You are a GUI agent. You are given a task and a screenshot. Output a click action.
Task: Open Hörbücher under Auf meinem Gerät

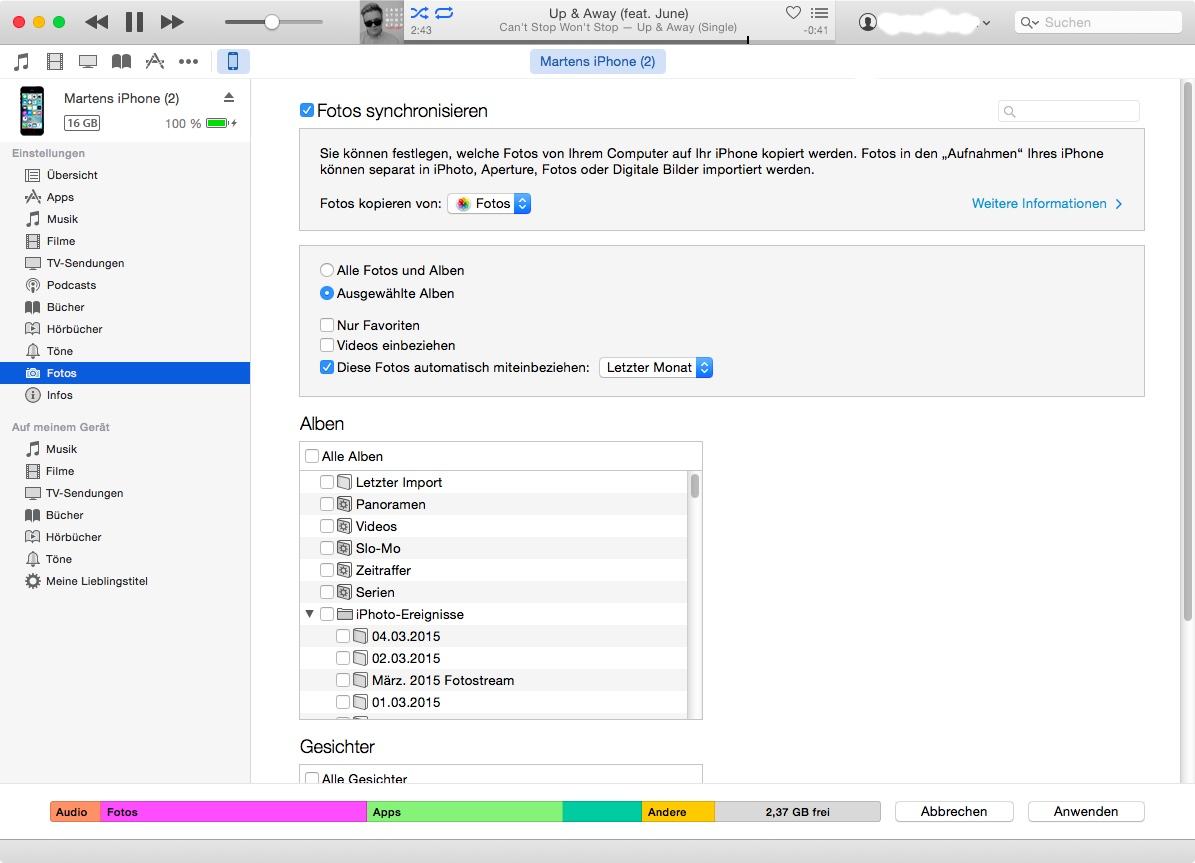pyautogui.click(x=73, y=537)
